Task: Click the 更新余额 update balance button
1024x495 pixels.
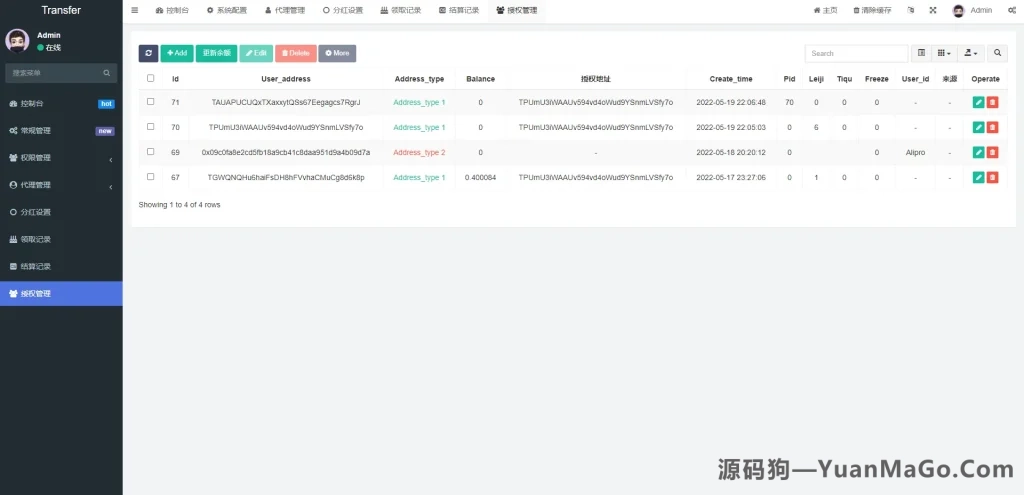Action: point(216,54)
